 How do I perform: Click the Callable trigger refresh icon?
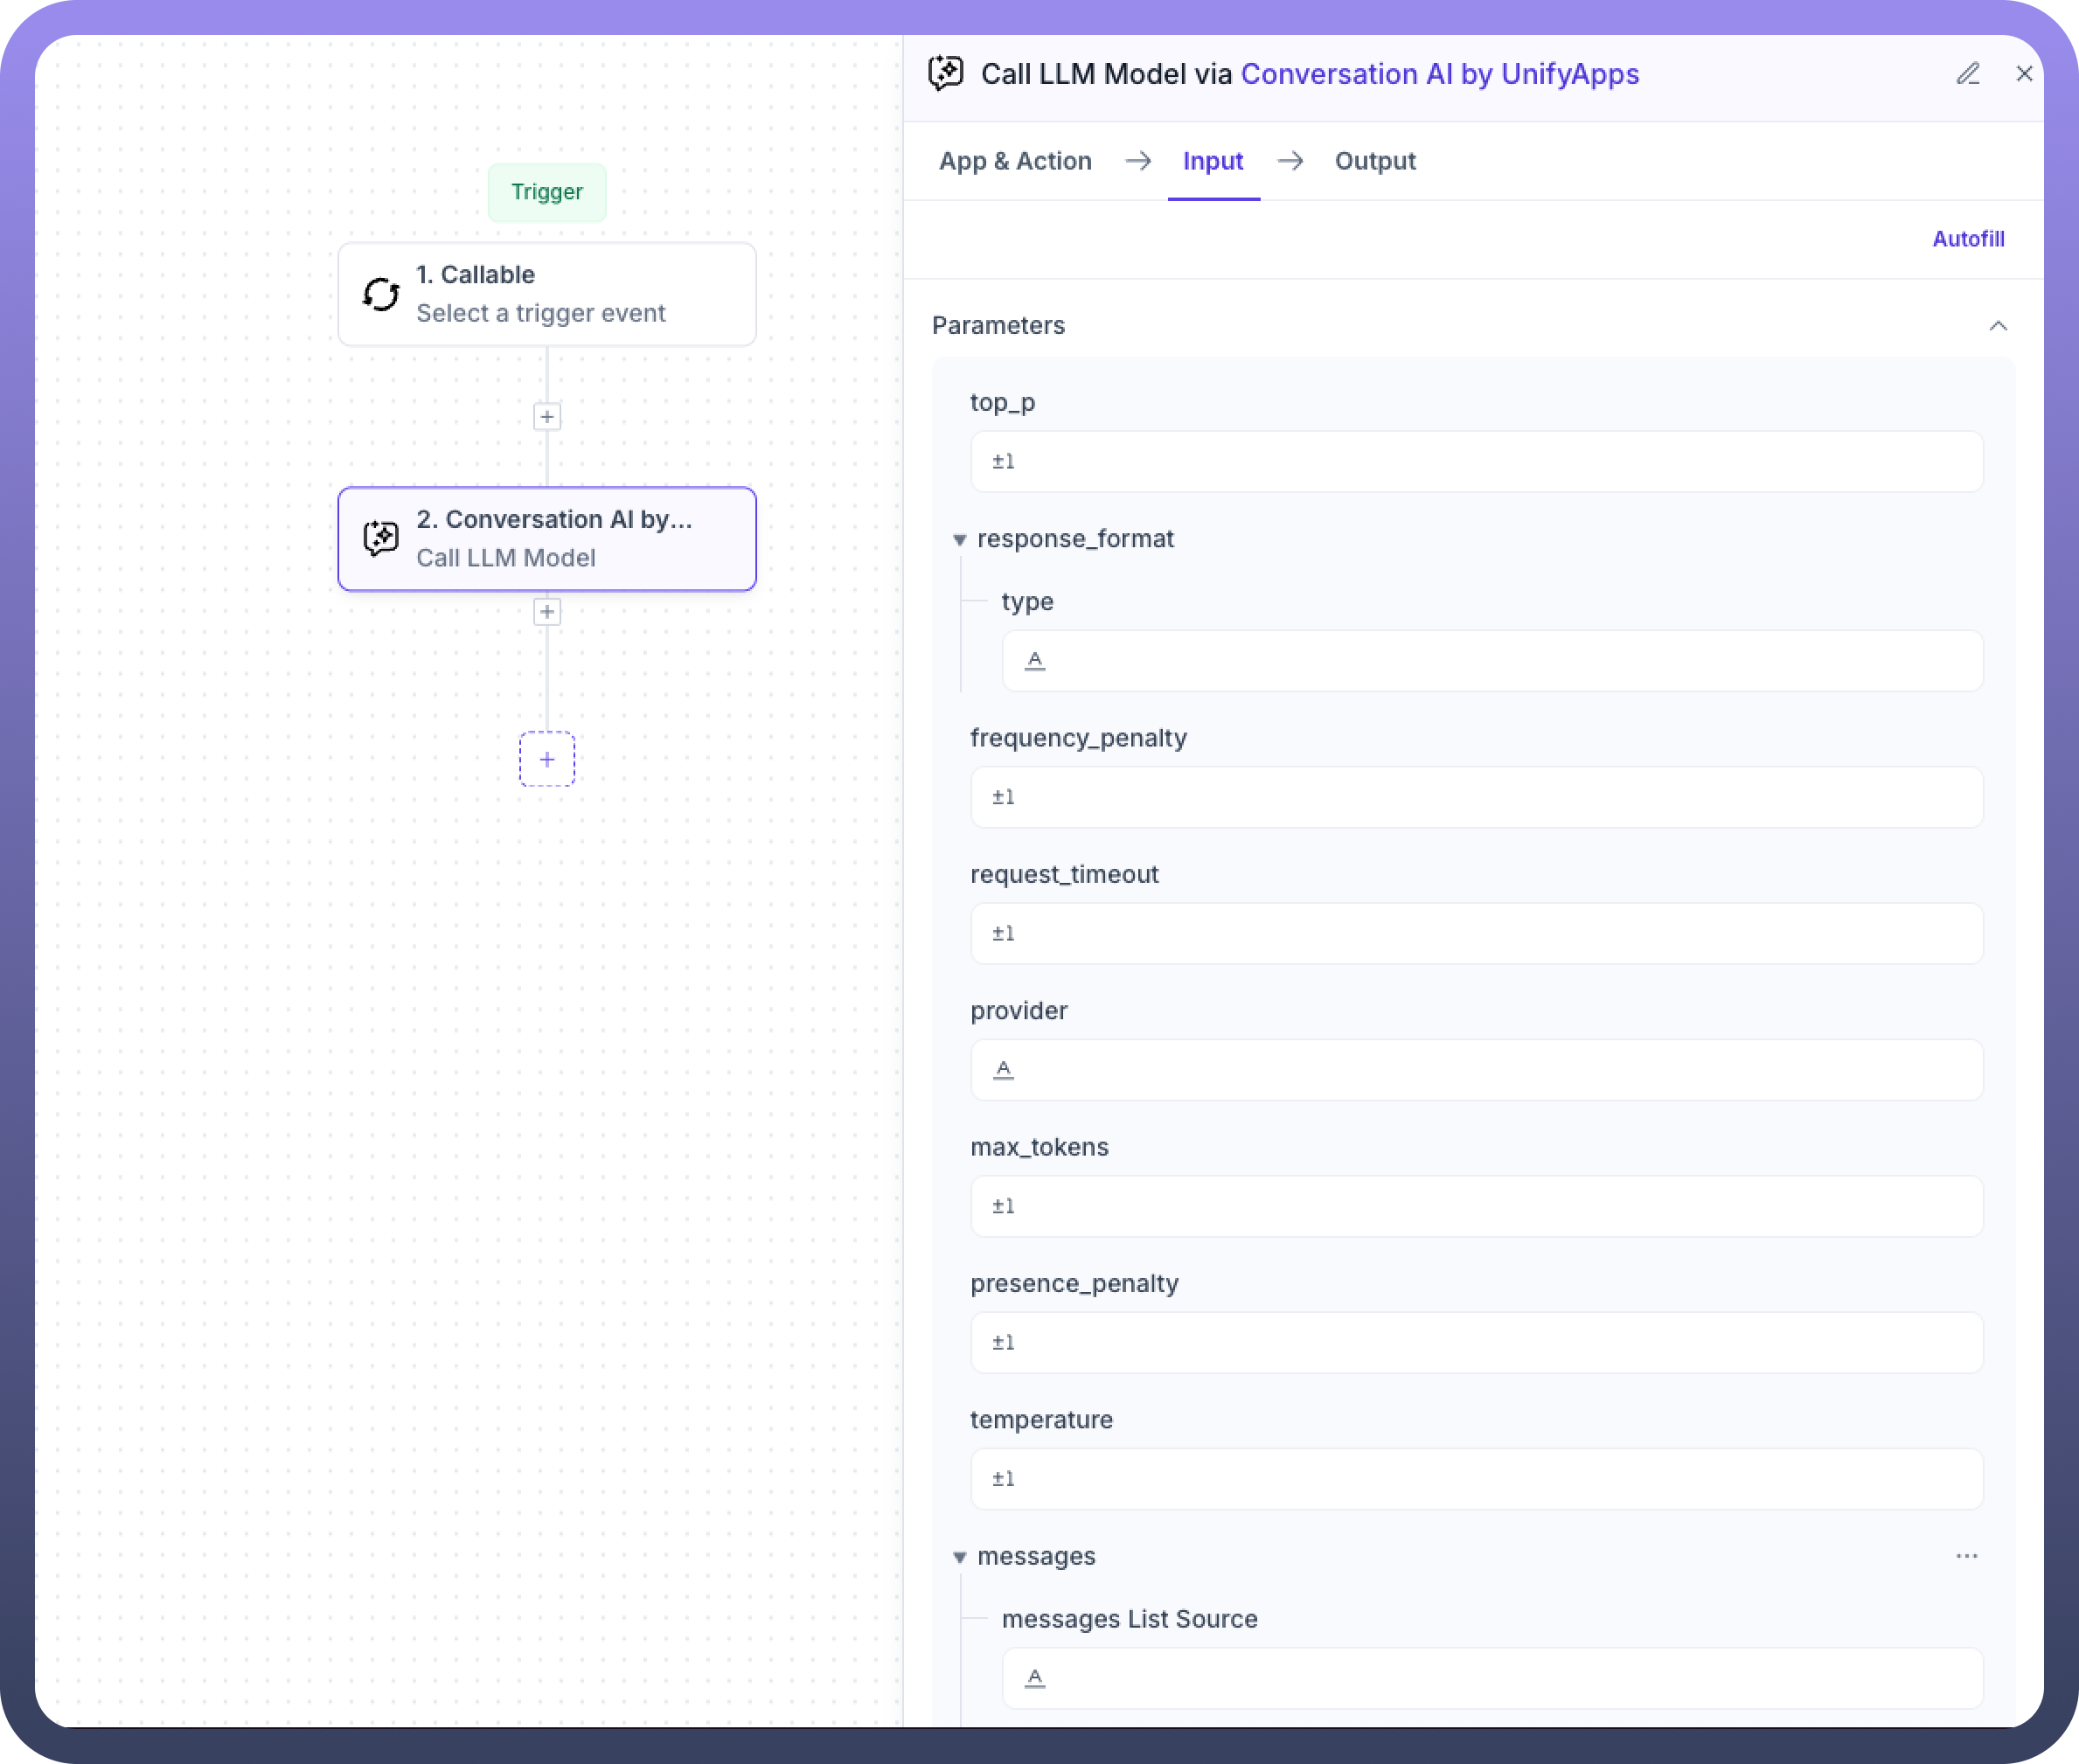click(x=381, y=294)
